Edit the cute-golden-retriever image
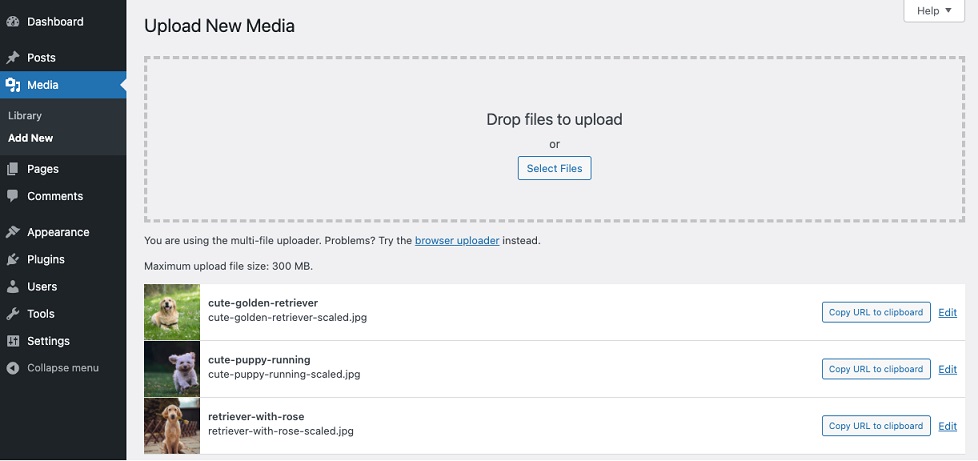Screen dimensions: 978x461 tap(947, 313)
